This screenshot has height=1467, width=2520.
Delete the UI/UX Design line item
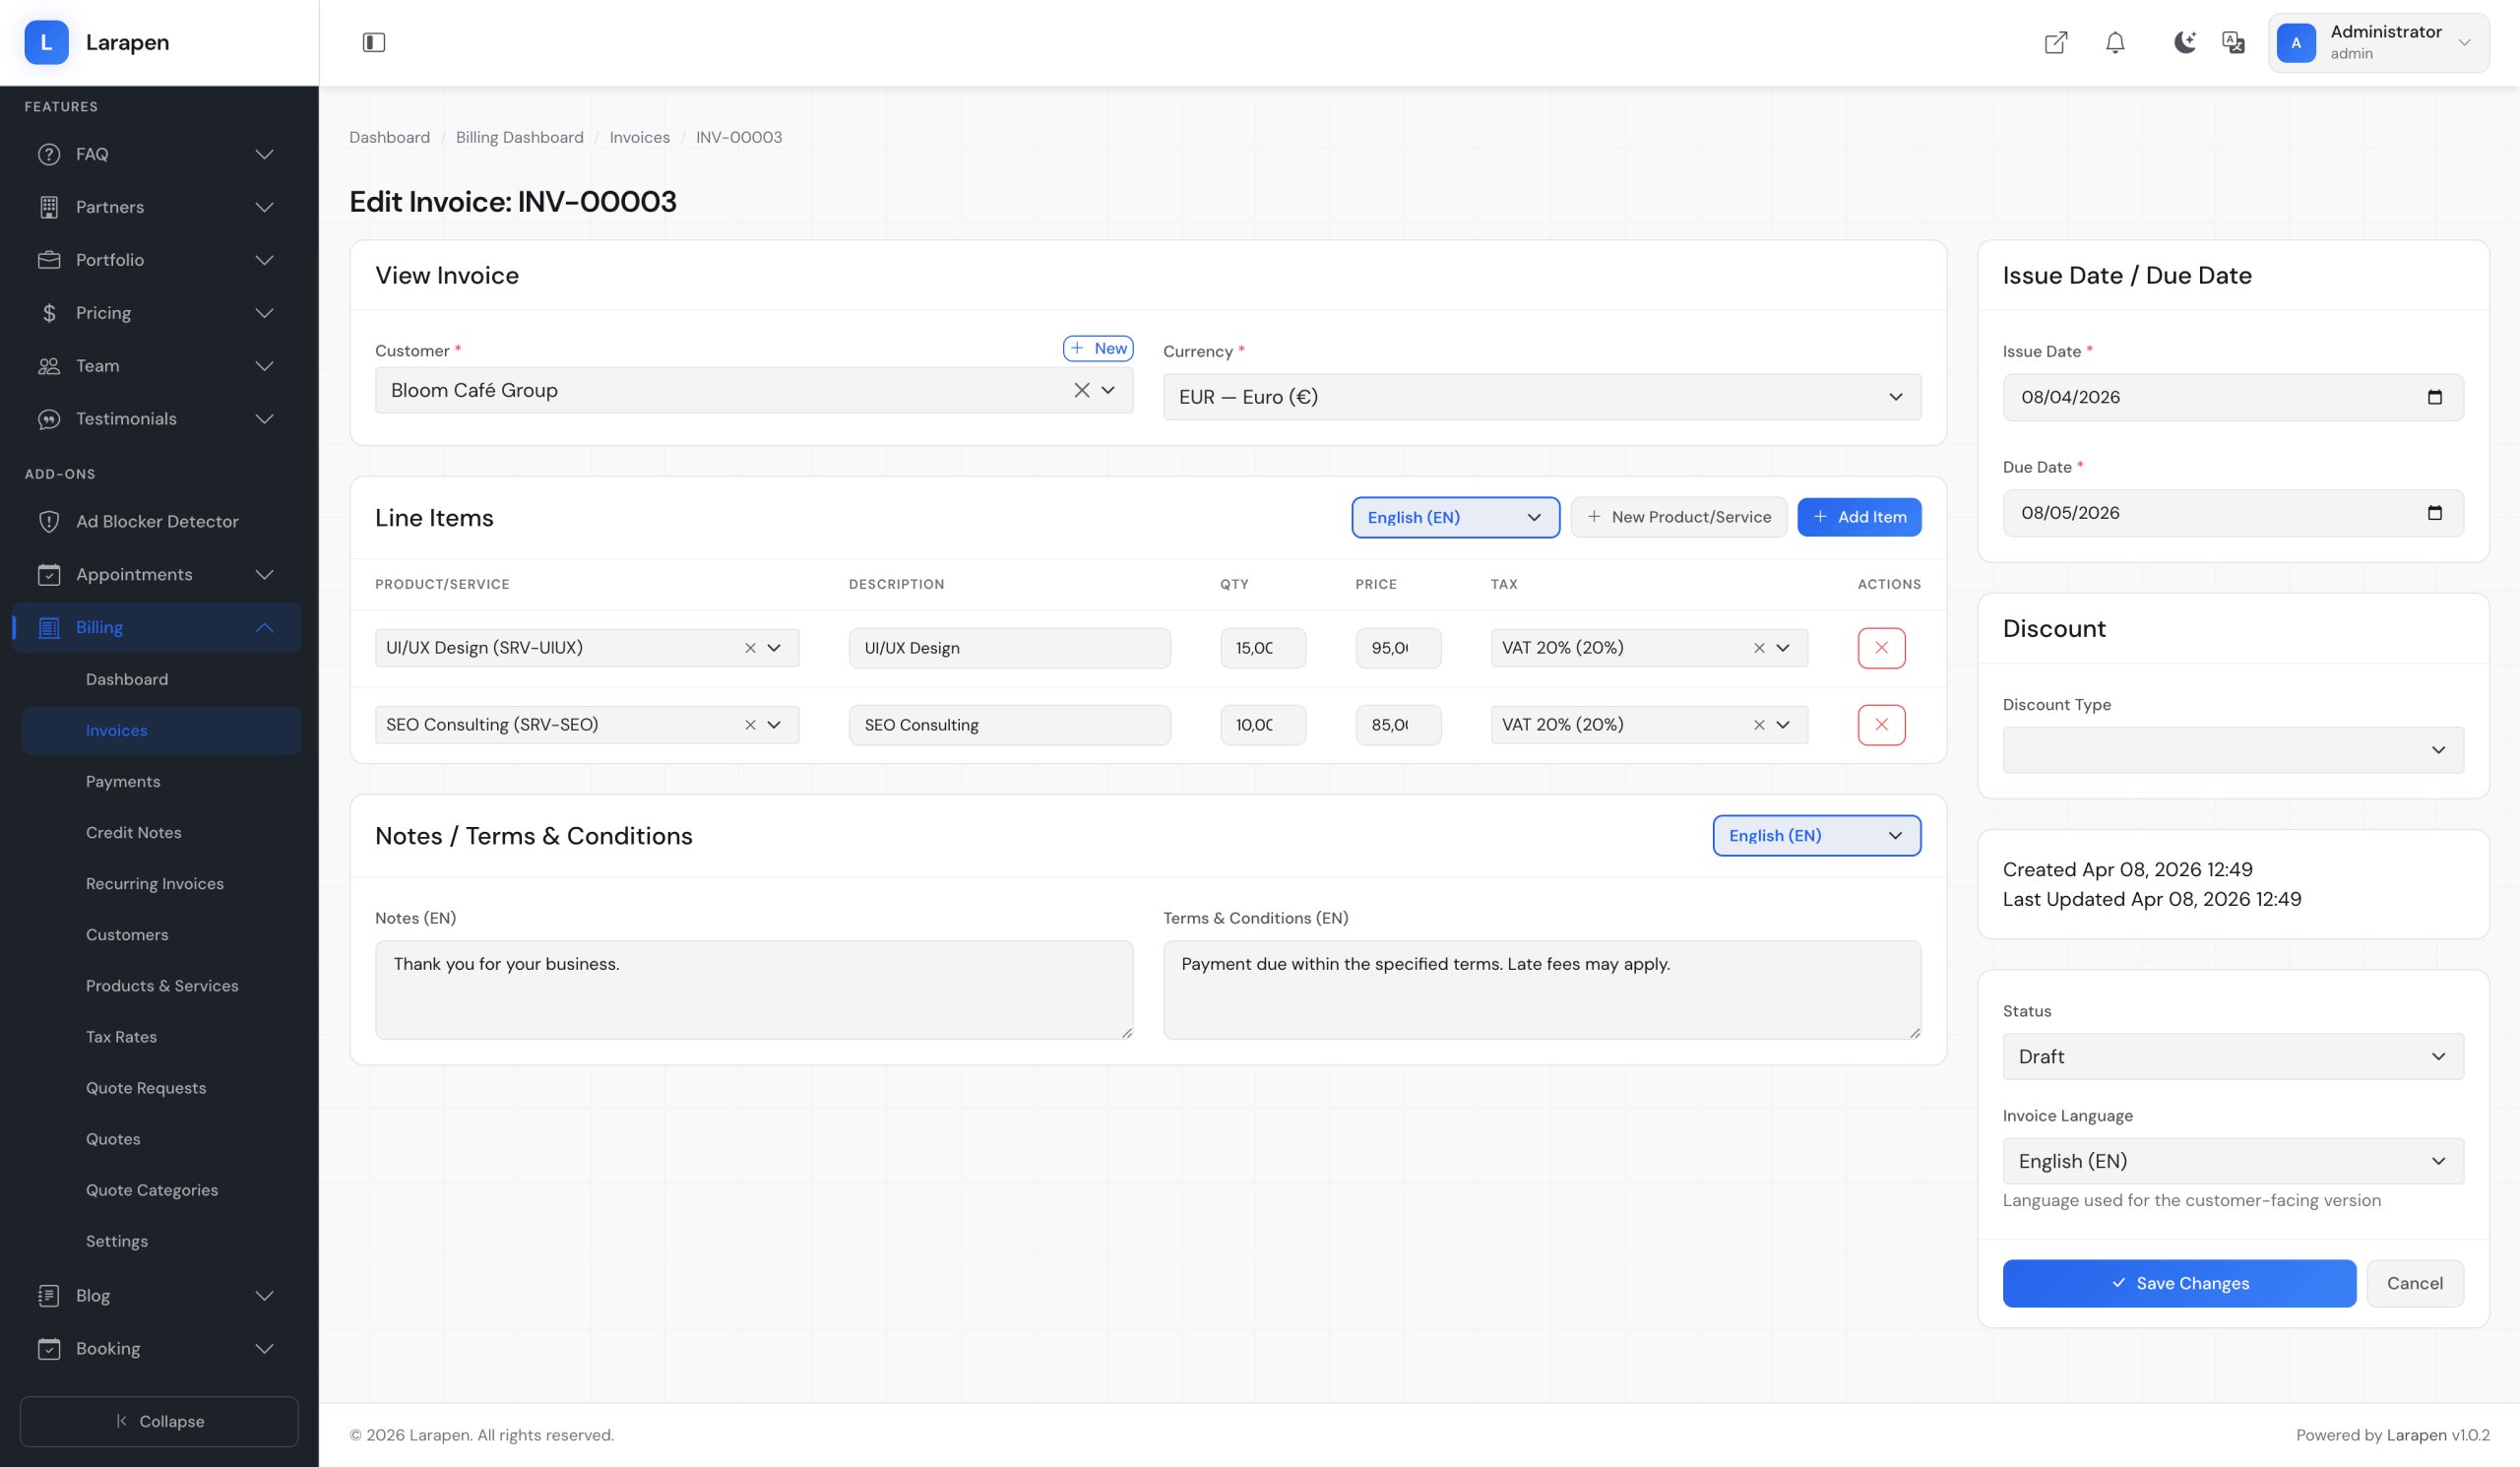(1880, 648)
